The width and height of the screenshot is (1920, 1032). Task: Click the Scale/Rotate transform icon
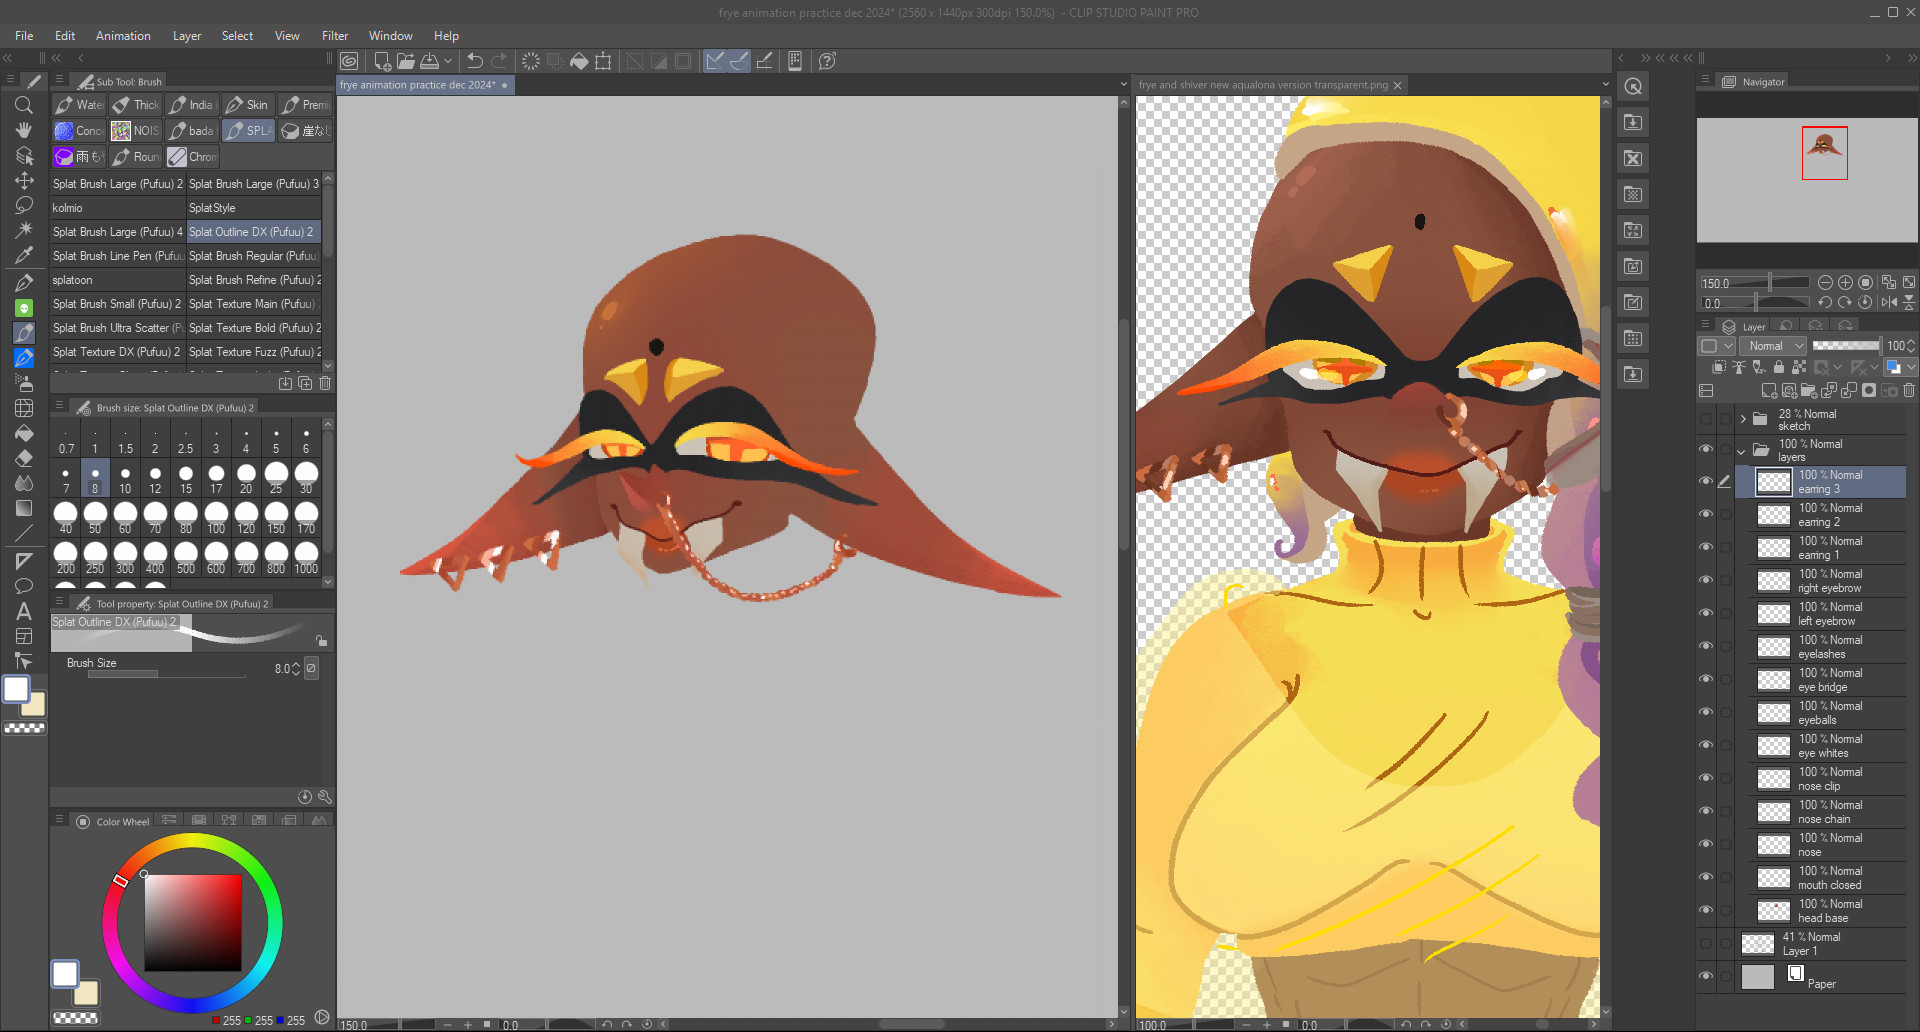603,61
